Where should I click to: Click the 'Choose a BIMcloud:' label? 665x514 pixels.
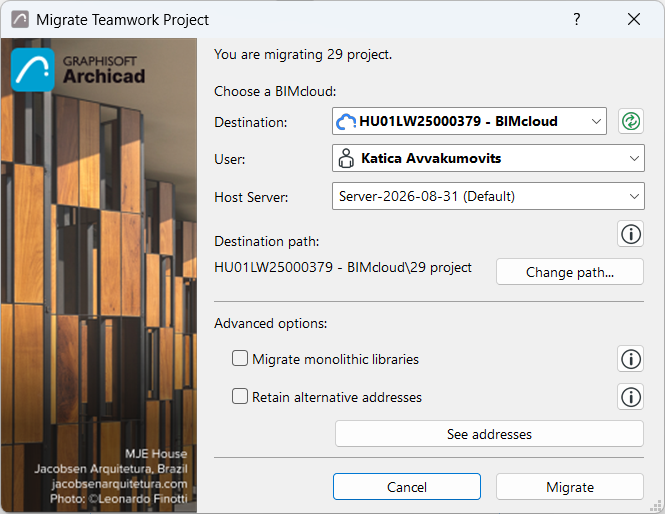(275, 91)
